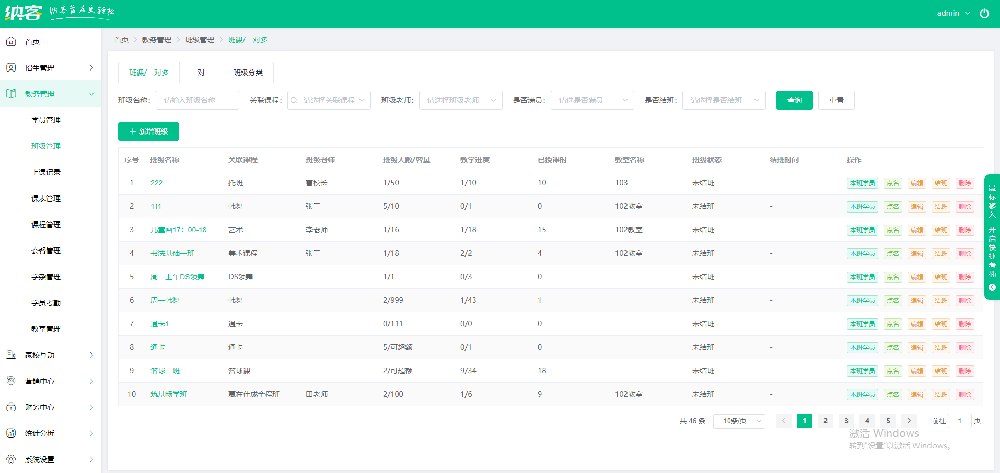
Task: Click the green class students button in row 2
Action: [x=862, y=207]
